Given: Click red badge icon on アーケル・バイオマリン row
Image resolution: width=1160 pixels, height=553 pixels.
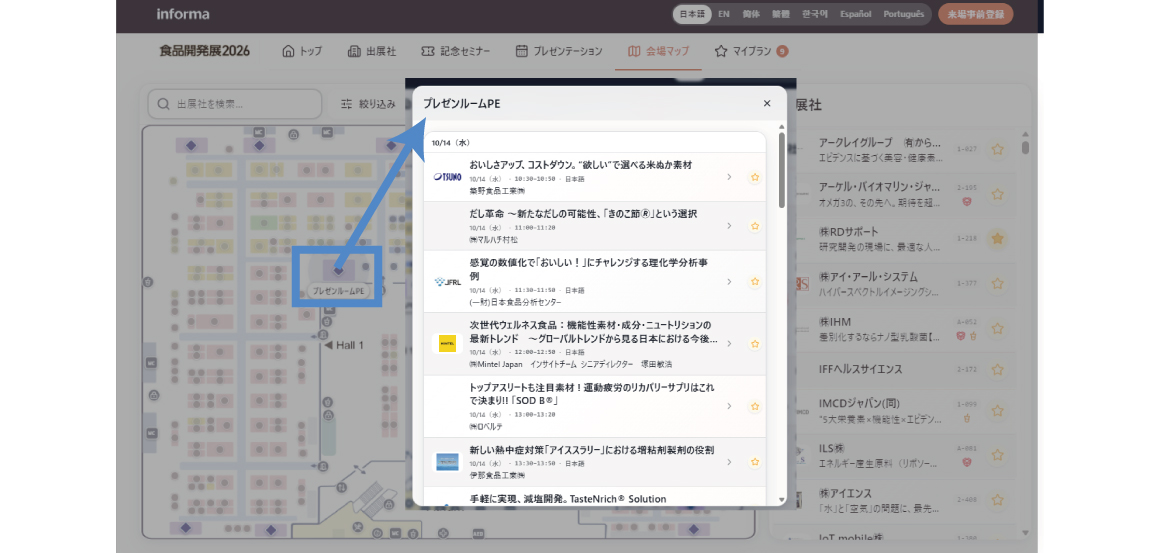Looking at the screenshot, I should coord(966,201).
